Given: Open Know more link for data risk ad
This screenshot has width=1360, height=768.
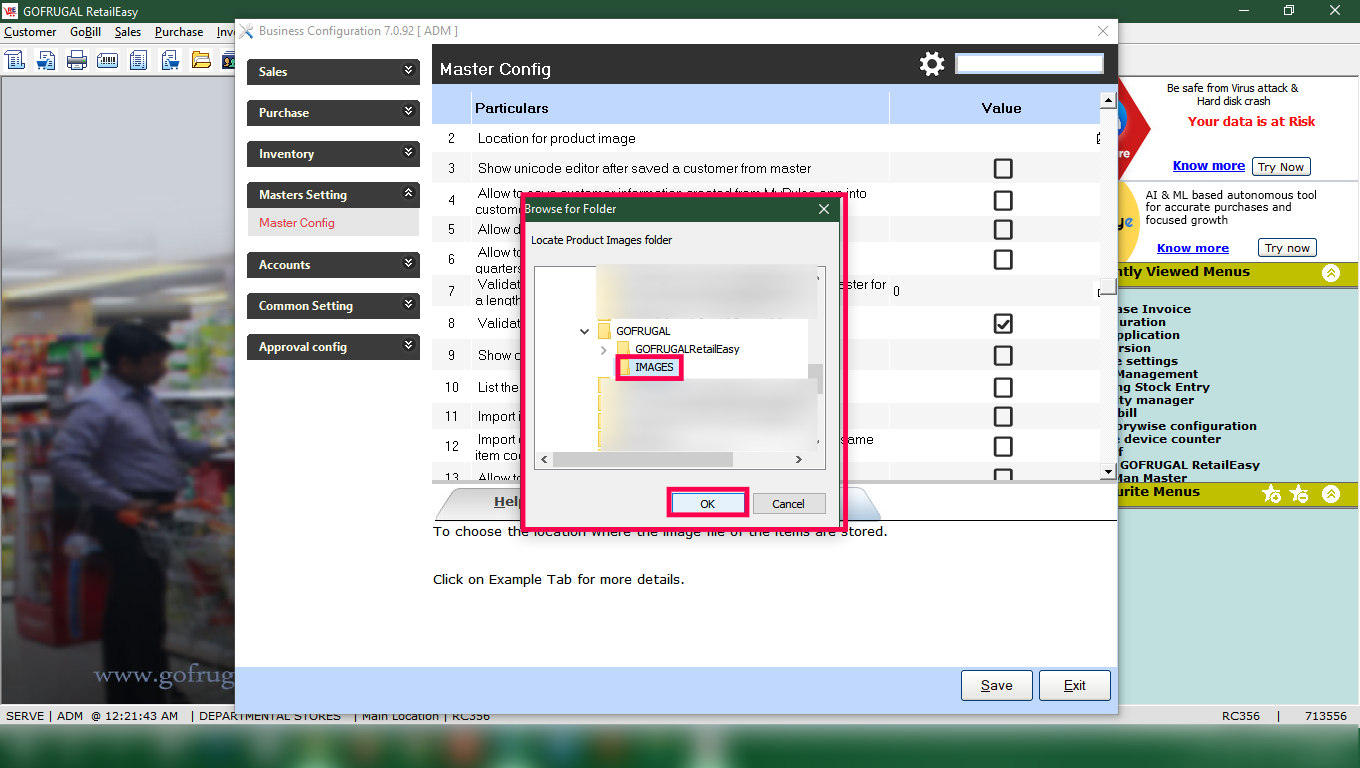Looking at the screenshot, I should (x=1209, y=166).
